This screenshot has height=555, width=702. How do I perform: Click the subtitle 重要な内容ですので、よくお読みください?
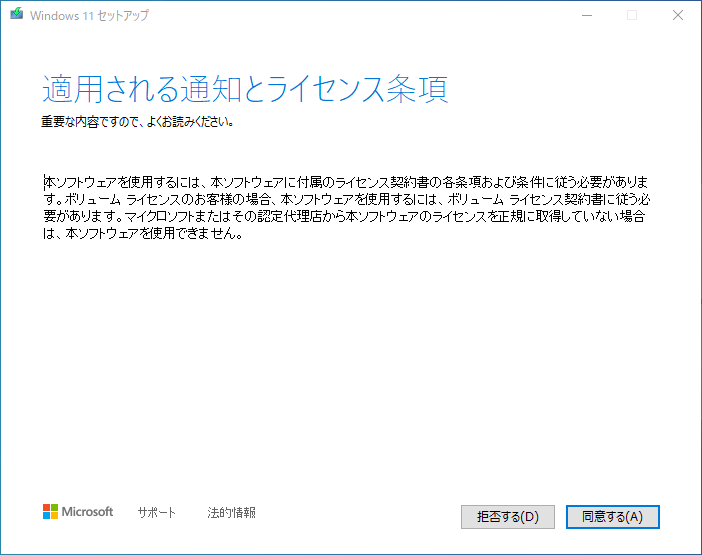pyautogui.click(x=137, y=122)
